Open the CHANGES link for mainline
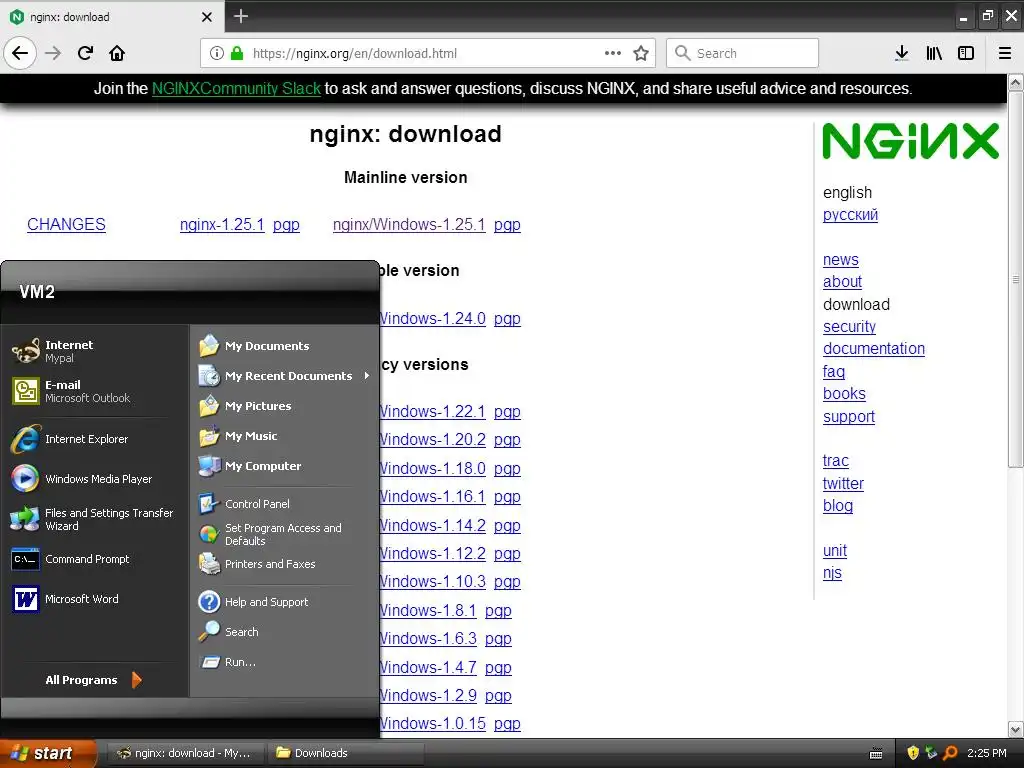Image resolution: width=1024 pixels, height=768 pixels. pos(66,224)
